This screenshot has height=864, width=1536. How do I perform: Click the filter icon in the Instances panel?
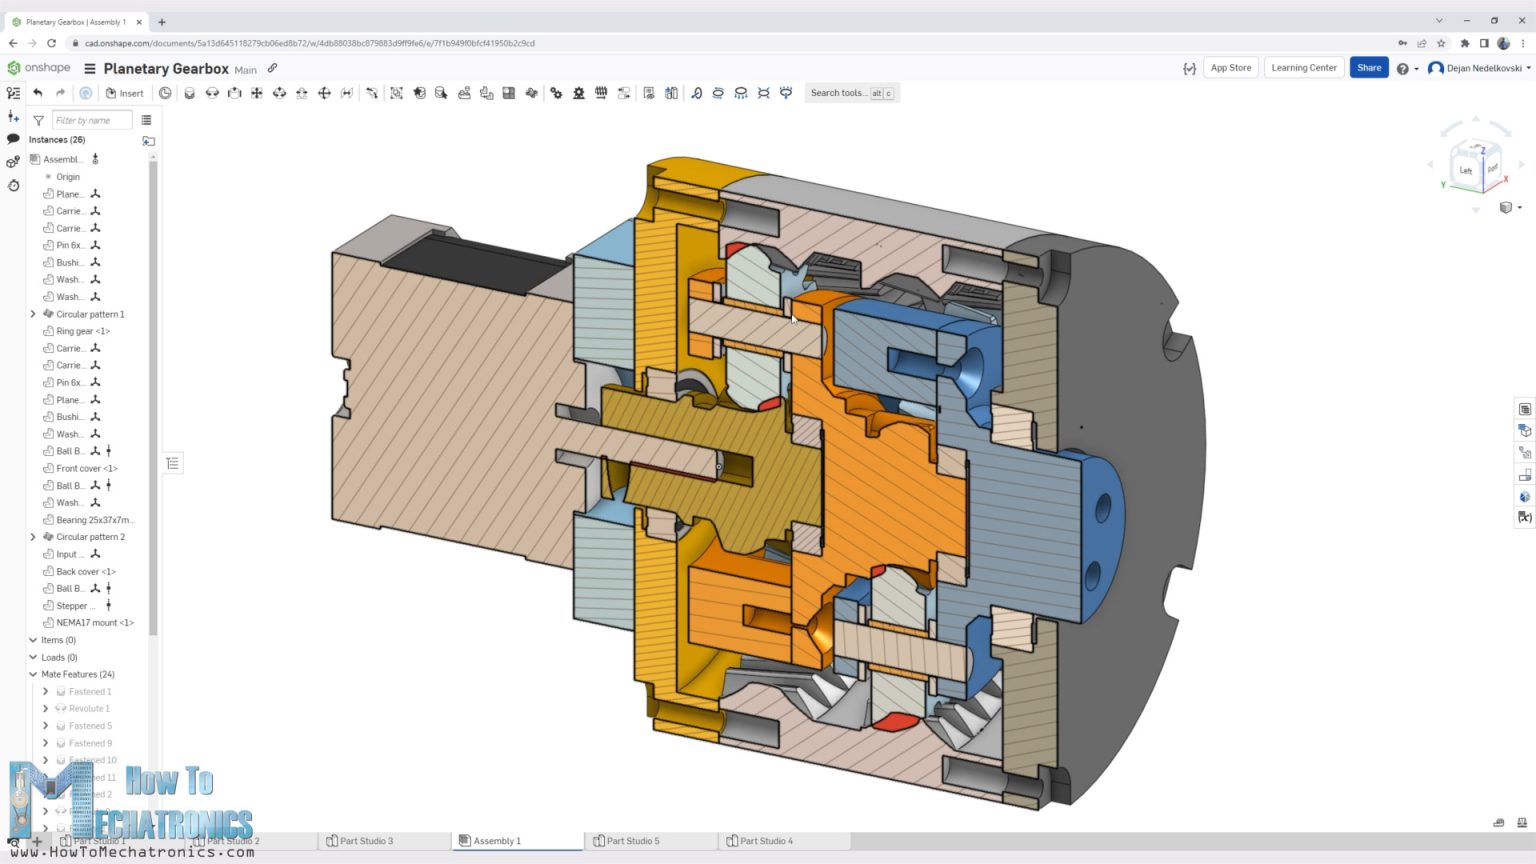coord(38,119)
